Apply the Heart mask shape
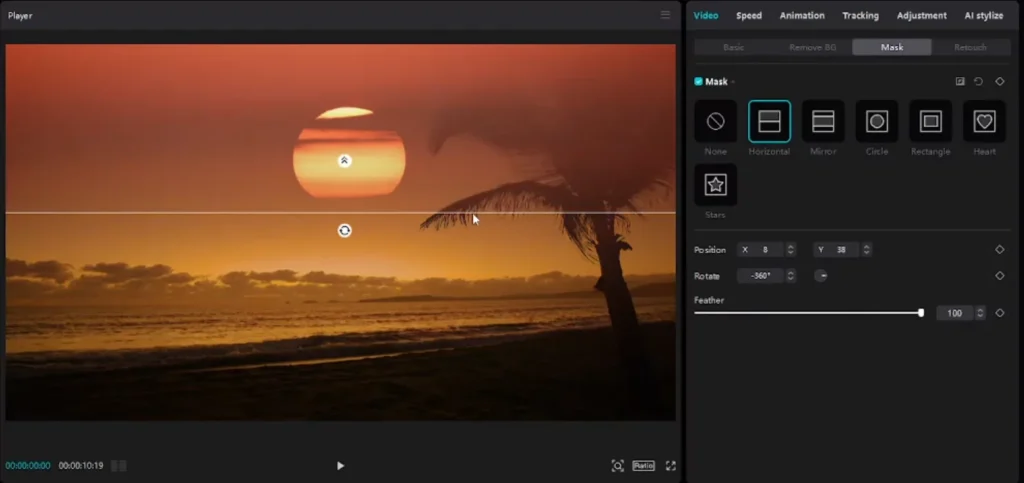1024x483 pixels. click(x=984, y=121)
